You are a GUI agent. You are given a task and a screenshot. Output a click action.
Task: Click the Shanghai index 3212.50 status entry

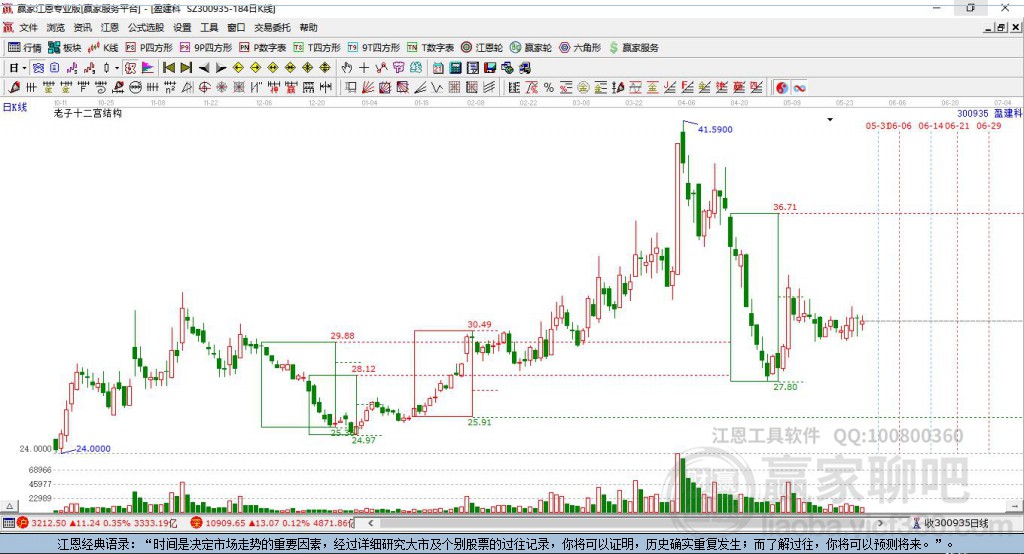pyautogui.click(x=97, y=523)
